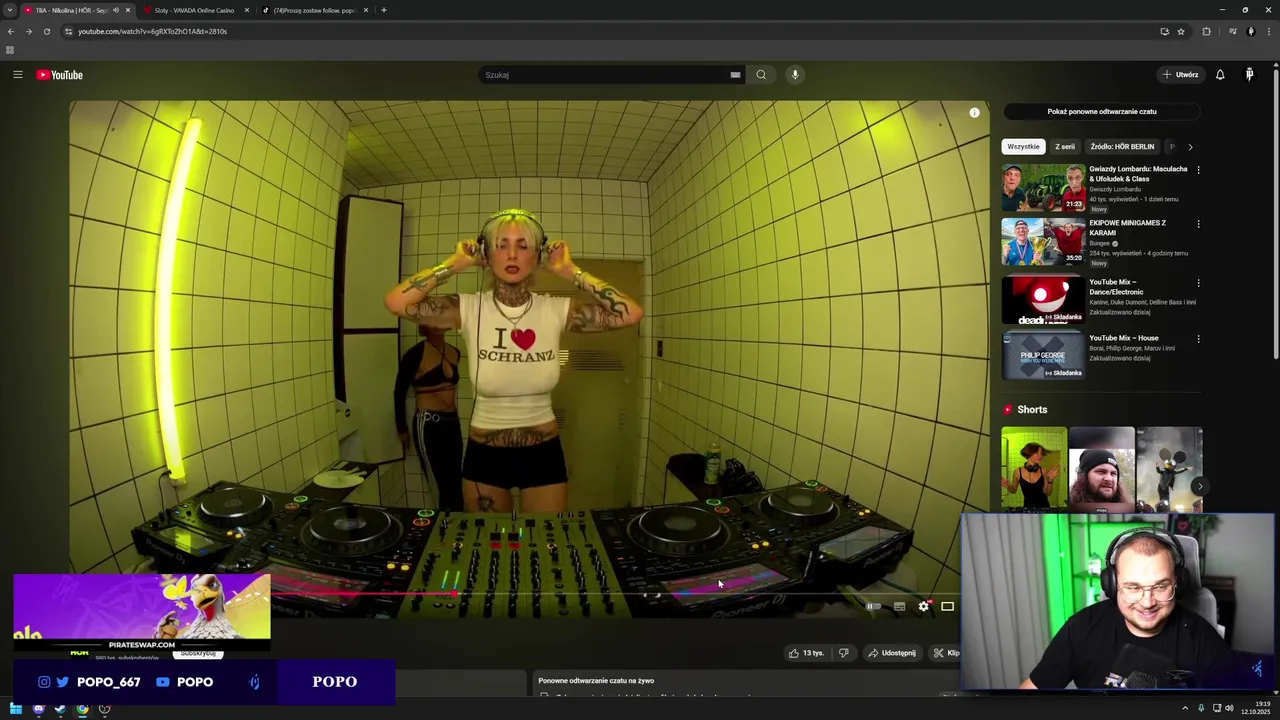Go back in browser history
The height and width of the screenshot is (720, 1280).
[x=11, y=31]
